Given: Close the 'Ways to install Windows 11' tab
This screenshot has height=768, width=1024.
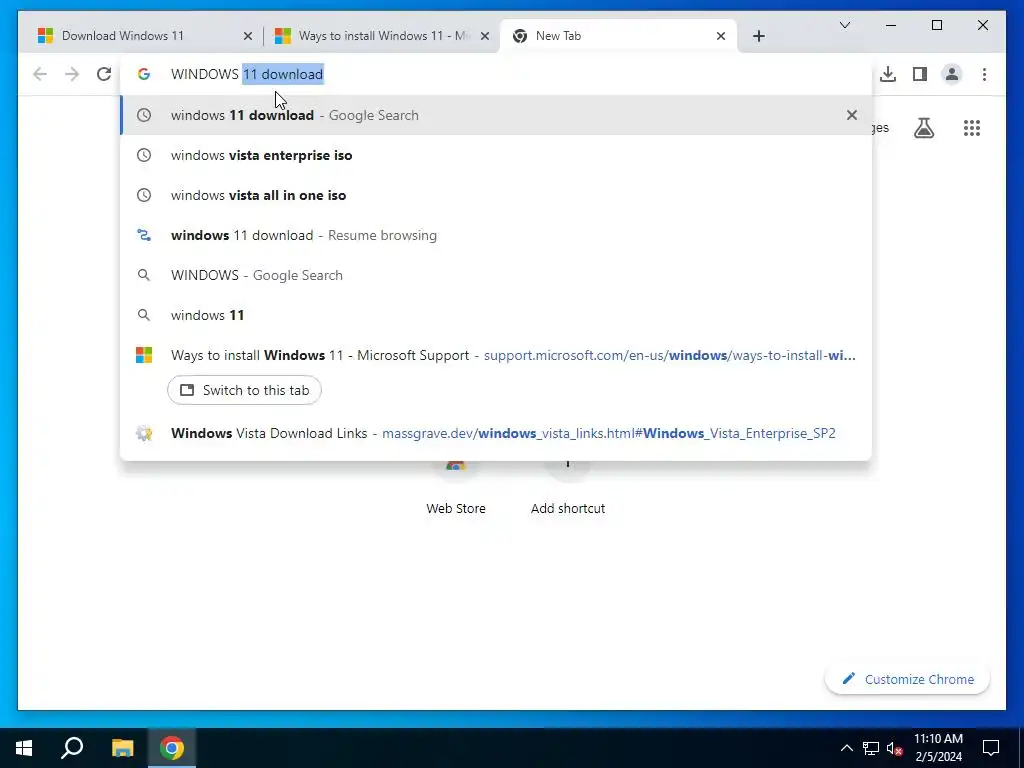Looking at the screenshot, I should pyautogui.click(x=485, y=36).
